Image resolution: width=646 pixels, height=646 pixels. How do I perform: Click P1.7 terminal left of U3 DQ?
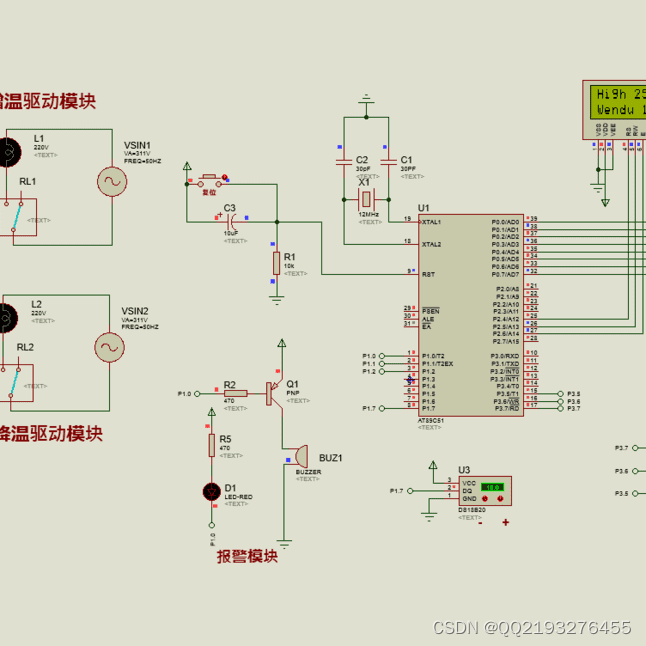tap(410, 491)
